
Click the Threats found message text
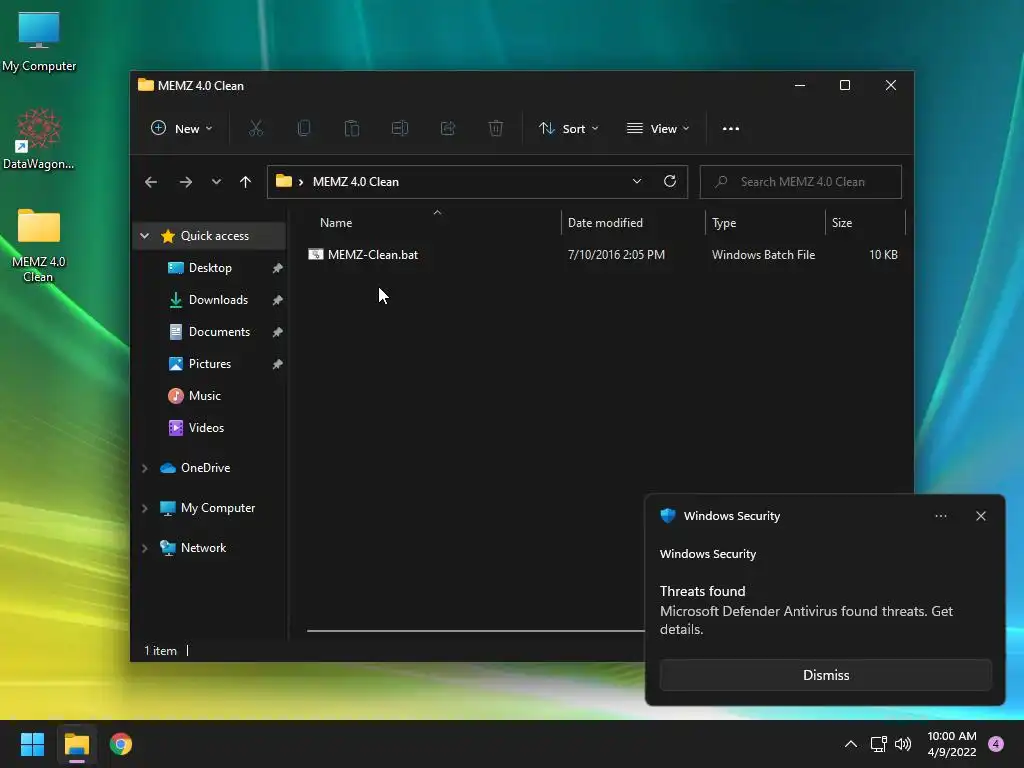(x=703, y=591)
